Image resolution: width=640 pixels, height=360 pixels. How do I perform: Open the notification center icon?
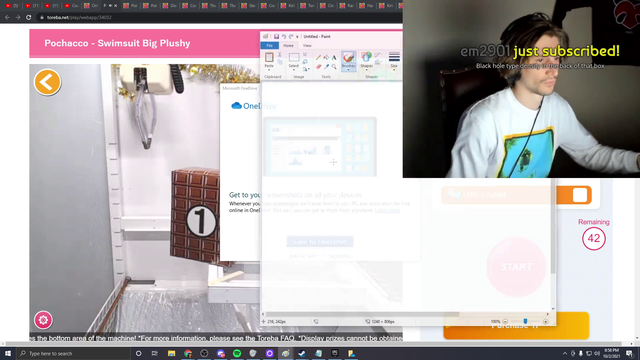point(629,353)
